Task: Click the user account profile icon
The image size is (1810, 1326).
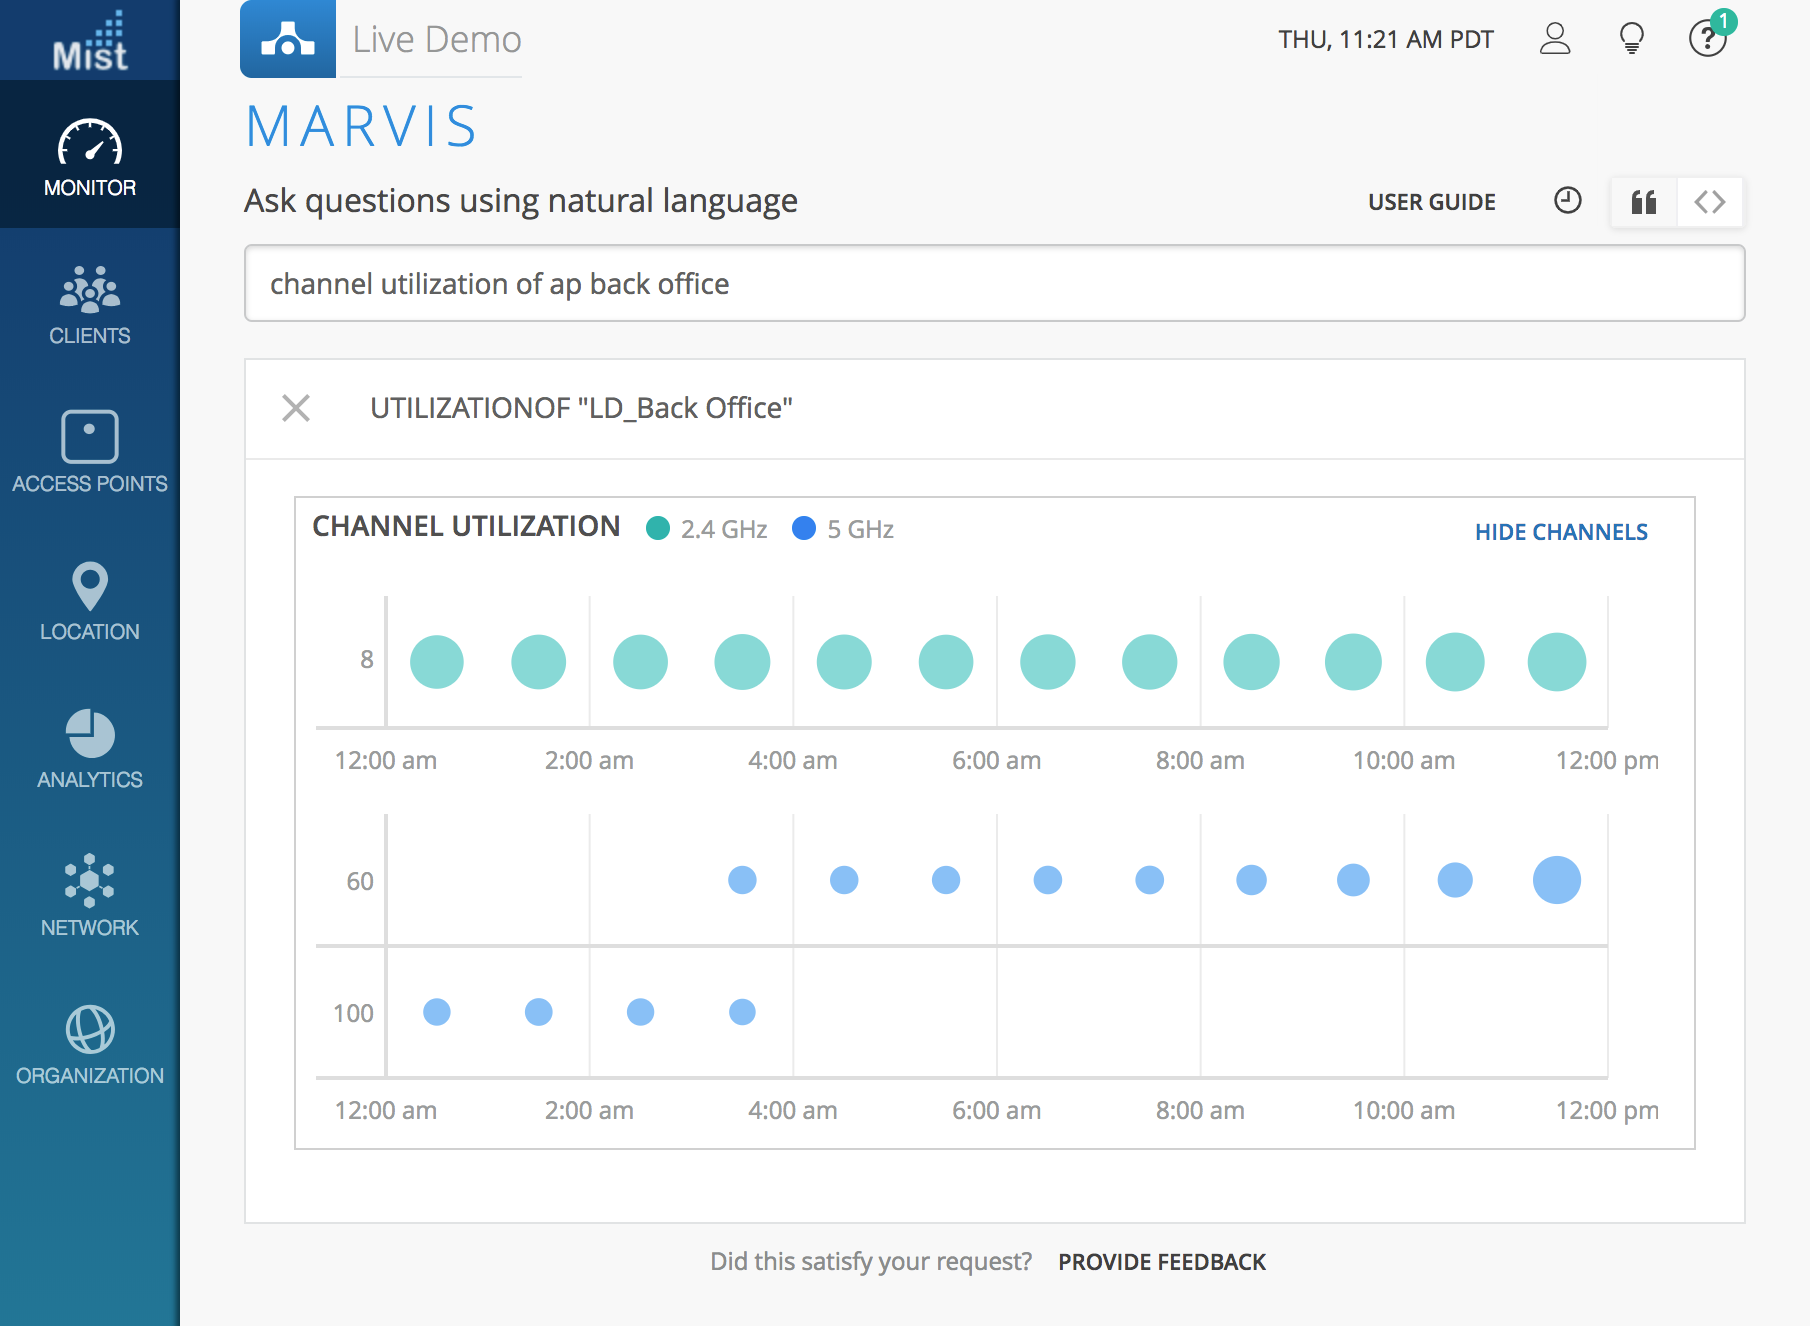Action: 1554,39
